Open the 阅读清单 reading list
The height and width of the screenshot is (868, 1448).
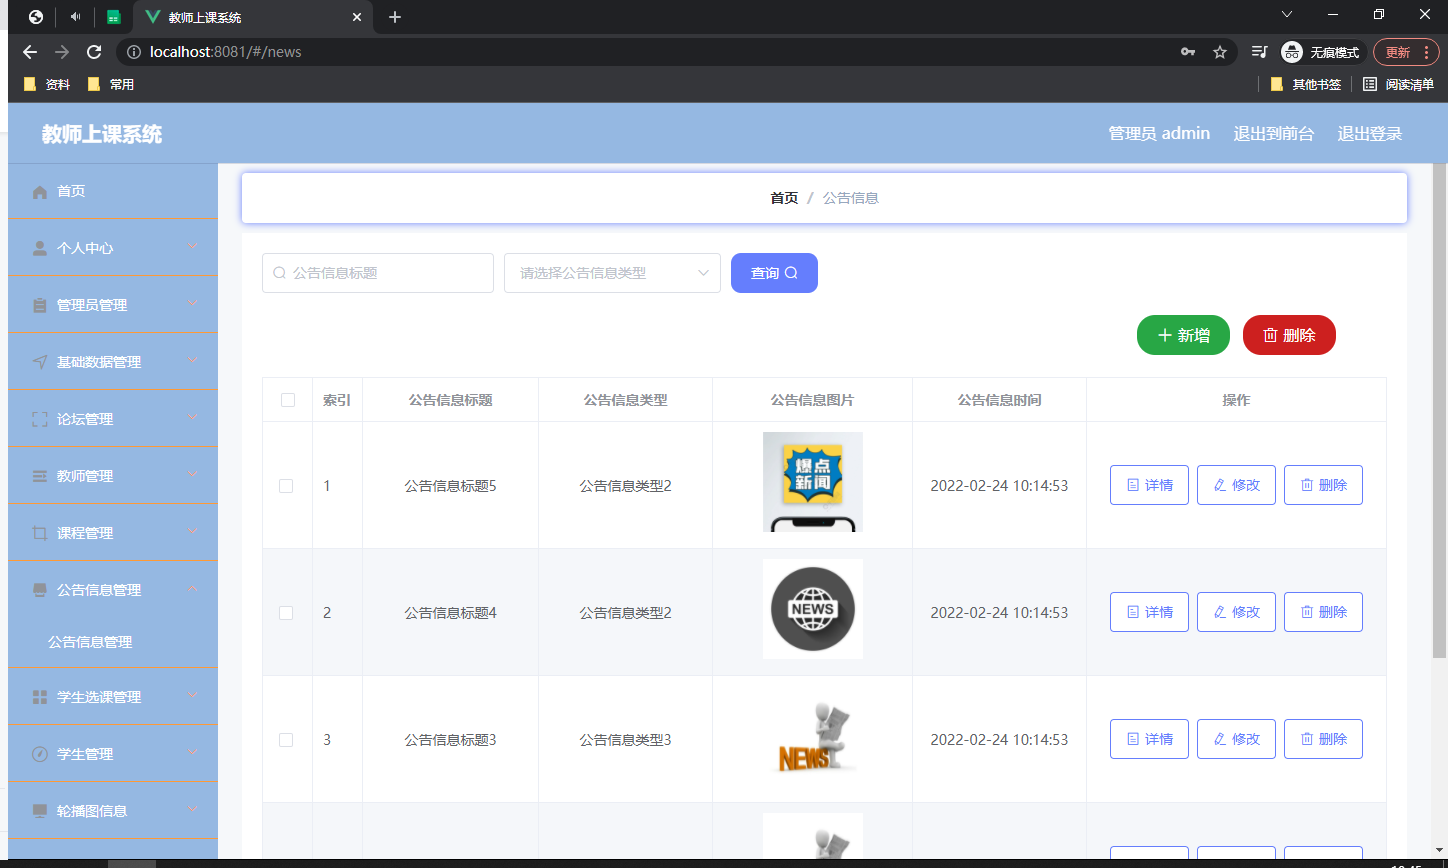pyautogui.click(x=1398, y=85)
